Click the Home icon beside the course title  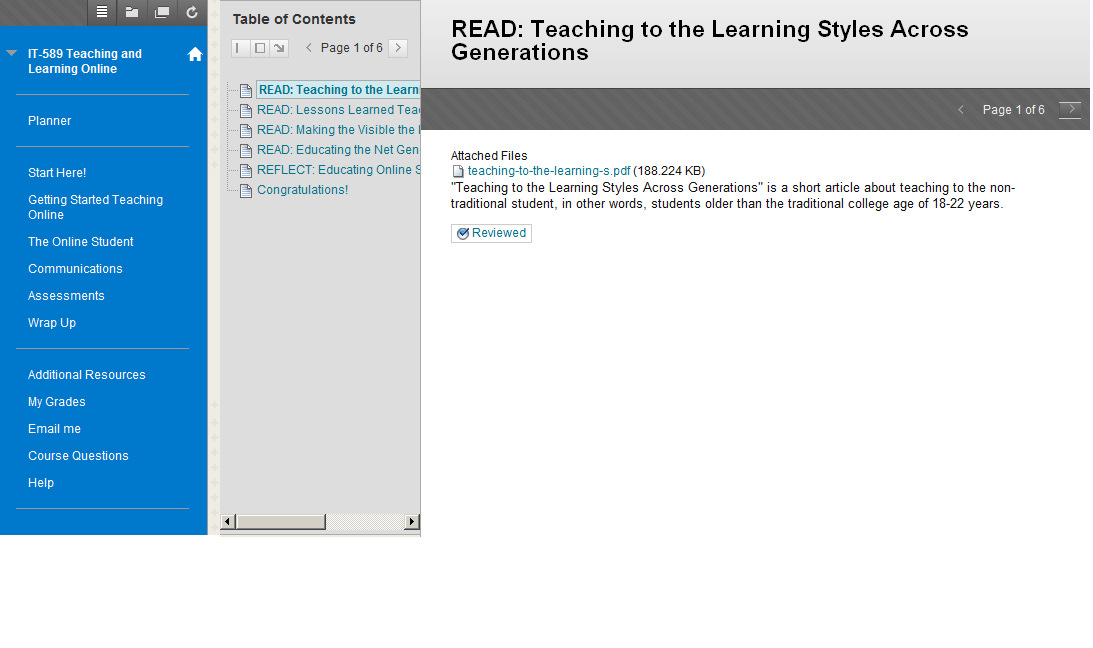(x=195, y=53)
